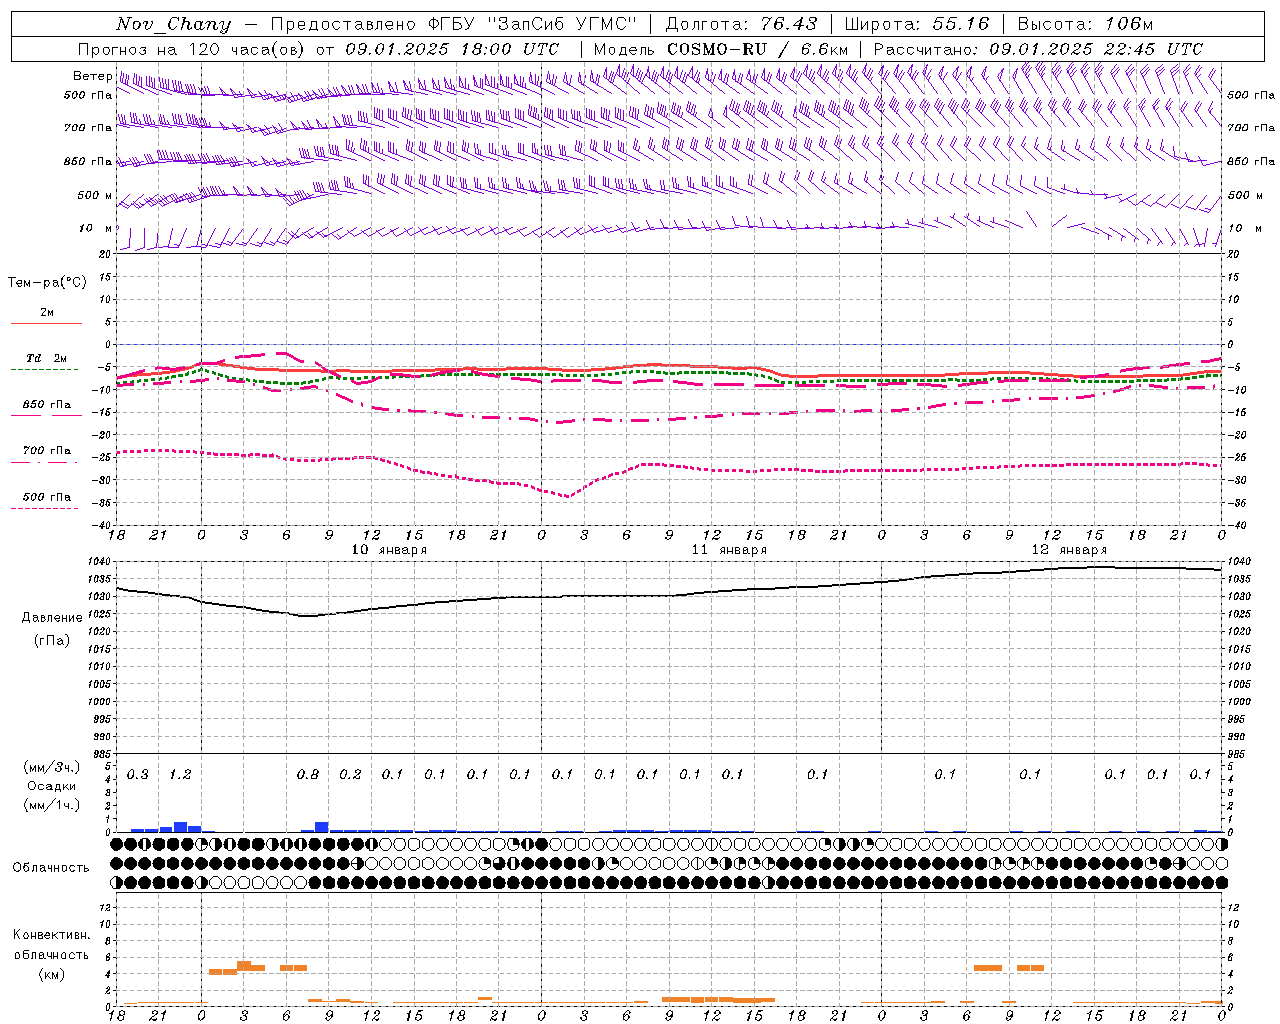Image resolution: width=1280 pixels, height=1024 pixels.
Task: Select the Td 2м dew point legend entry
Action: (x=47, y=358)
